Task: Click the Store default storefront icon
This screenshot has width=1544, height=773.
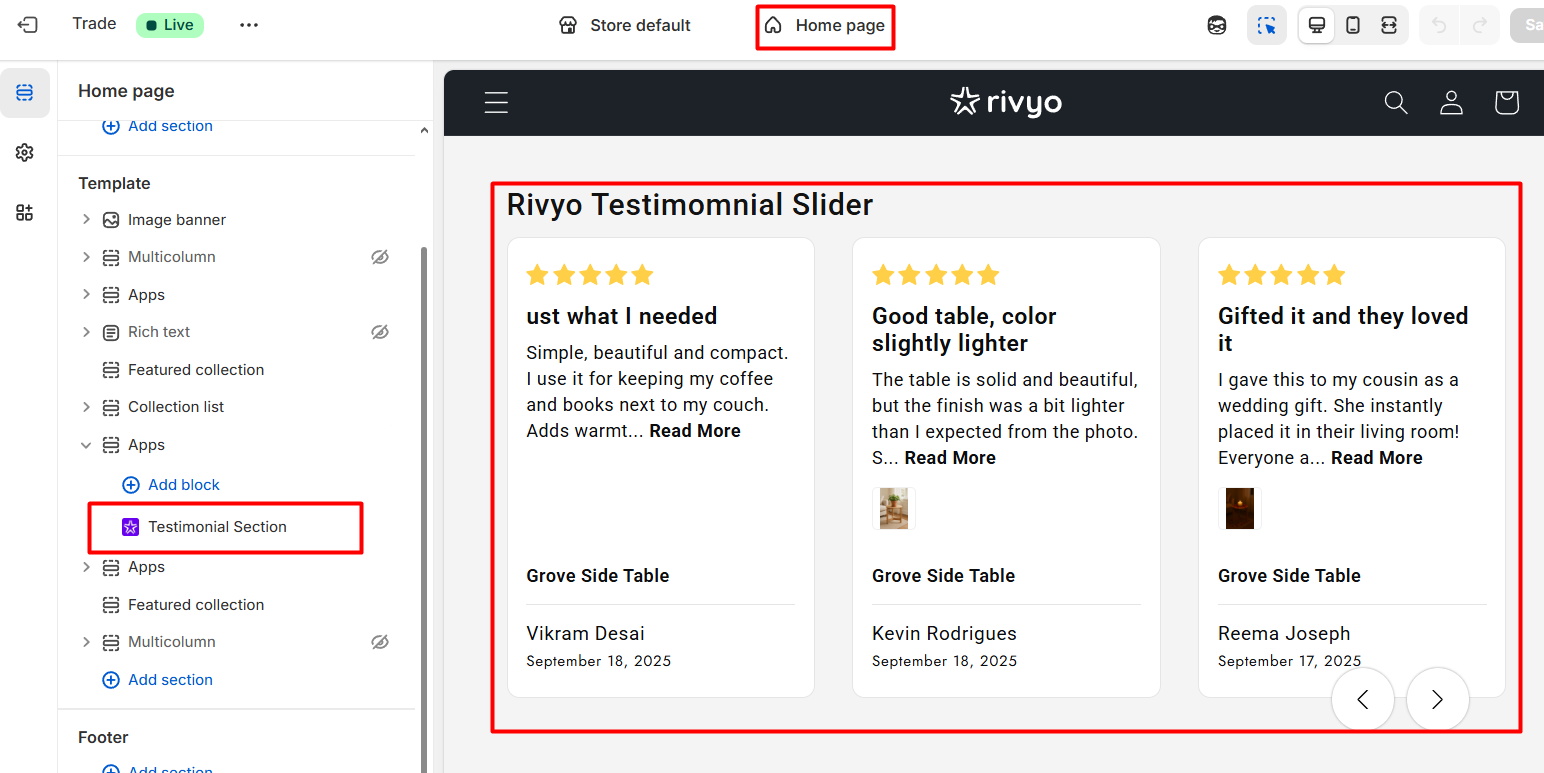Action: click(x=568, y=25)
